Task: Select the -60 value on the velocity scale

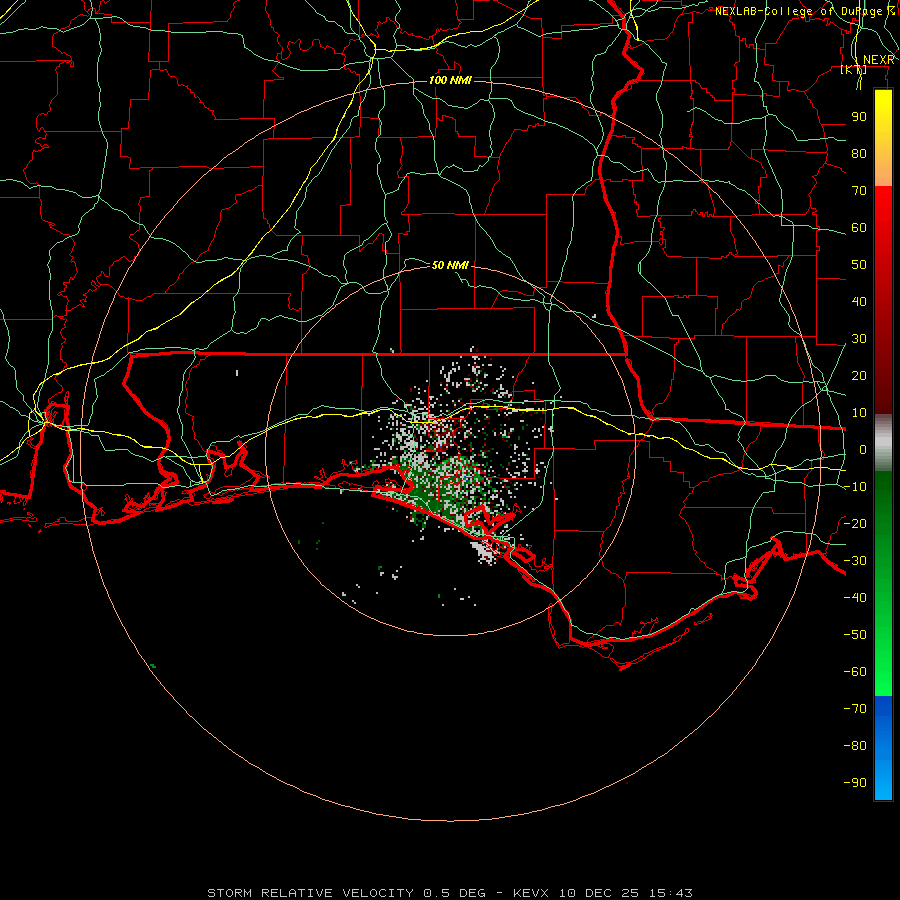Action: pos(855,672)
